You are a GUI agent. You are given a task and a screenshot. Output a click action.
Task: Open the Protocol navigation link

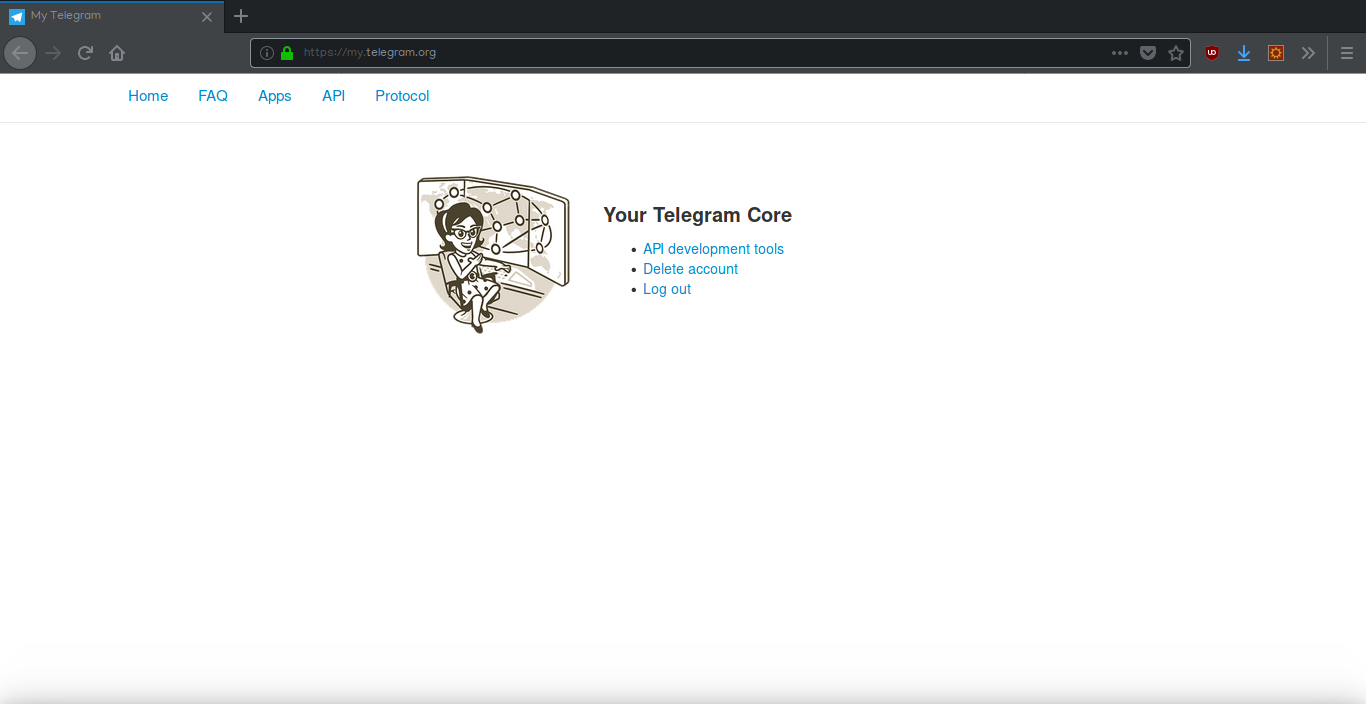402,96
